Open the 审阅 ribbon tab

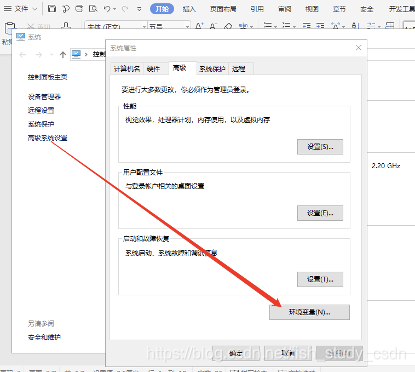pos(284,9)
